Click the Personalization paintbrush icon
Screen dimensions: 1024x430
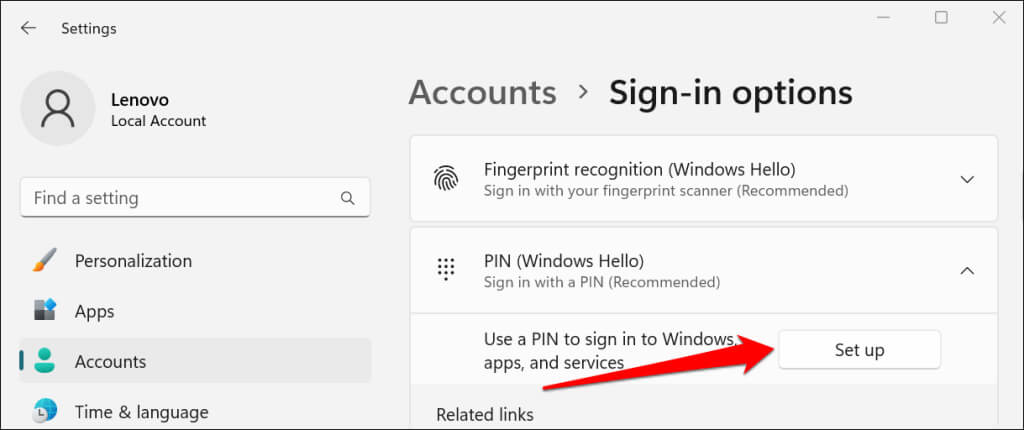(45, 261)
